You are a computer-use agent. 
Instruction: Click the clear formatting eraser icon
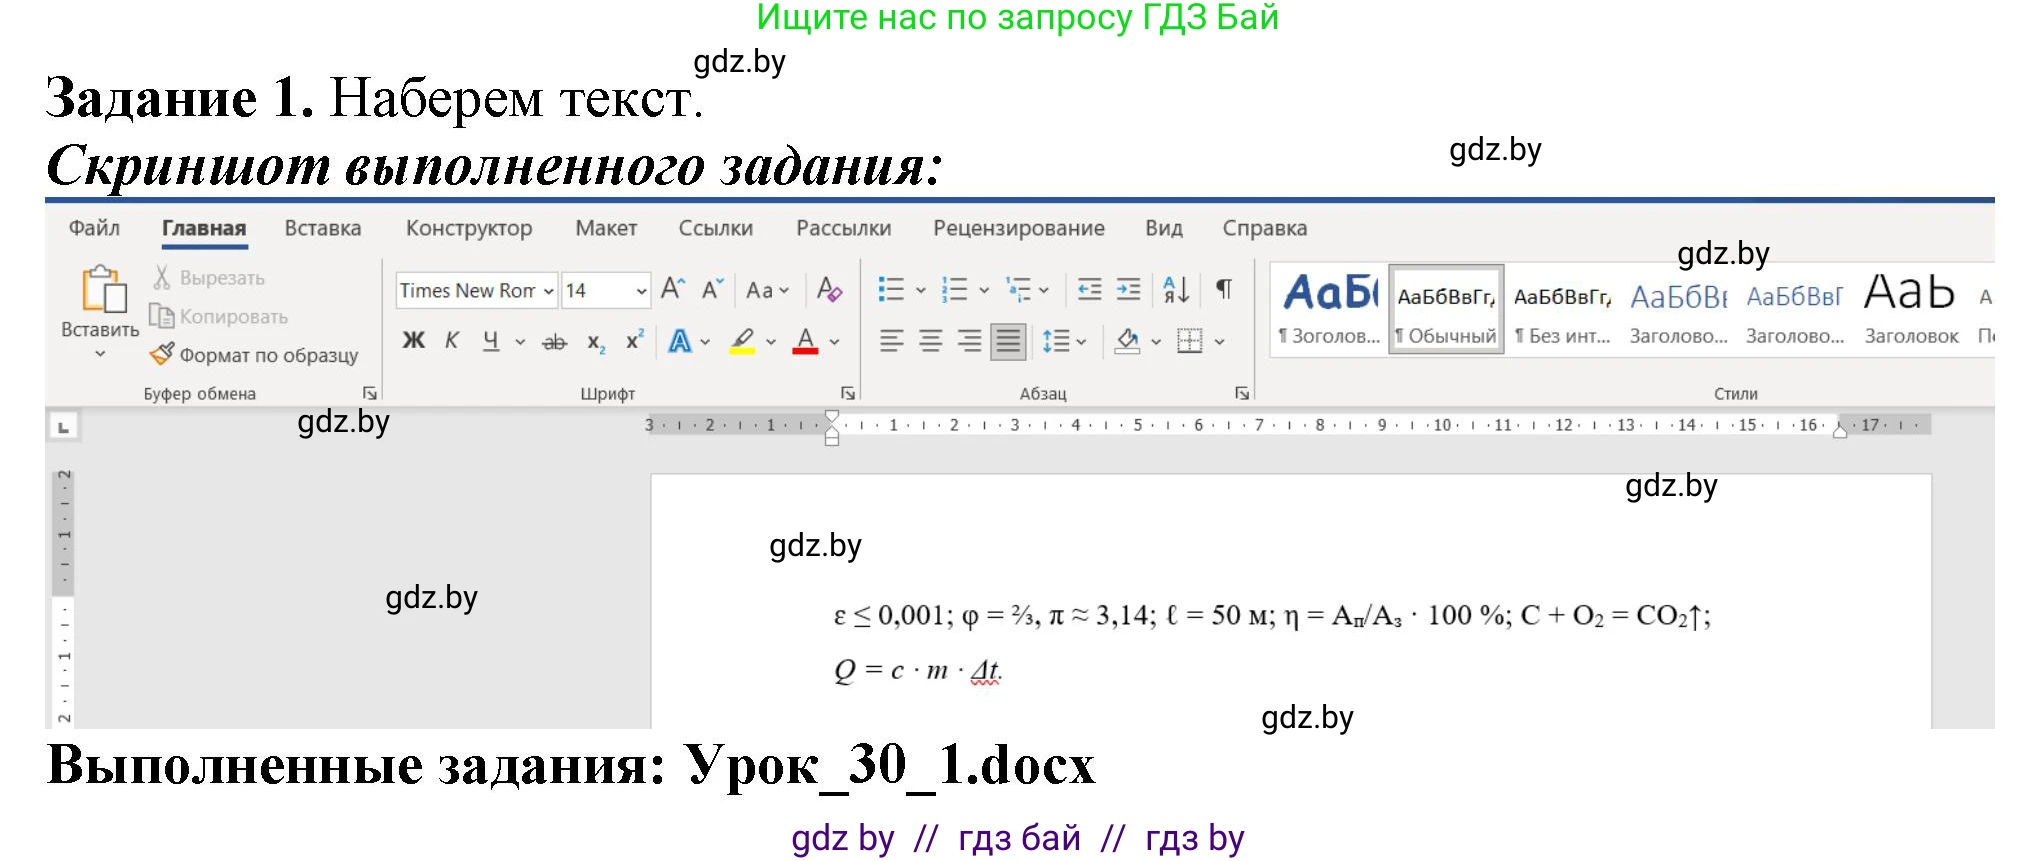point(829,290)
